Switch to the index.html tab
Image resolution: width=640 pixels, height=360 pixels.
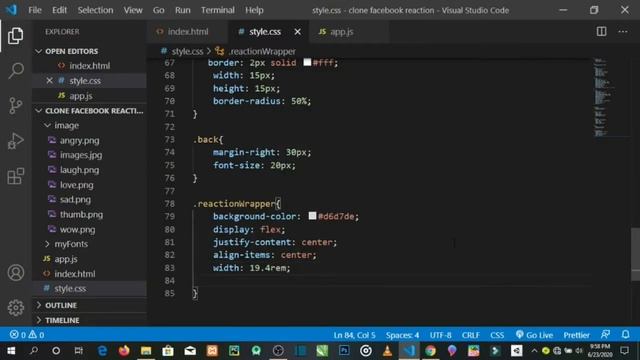(x=187, y=31)
